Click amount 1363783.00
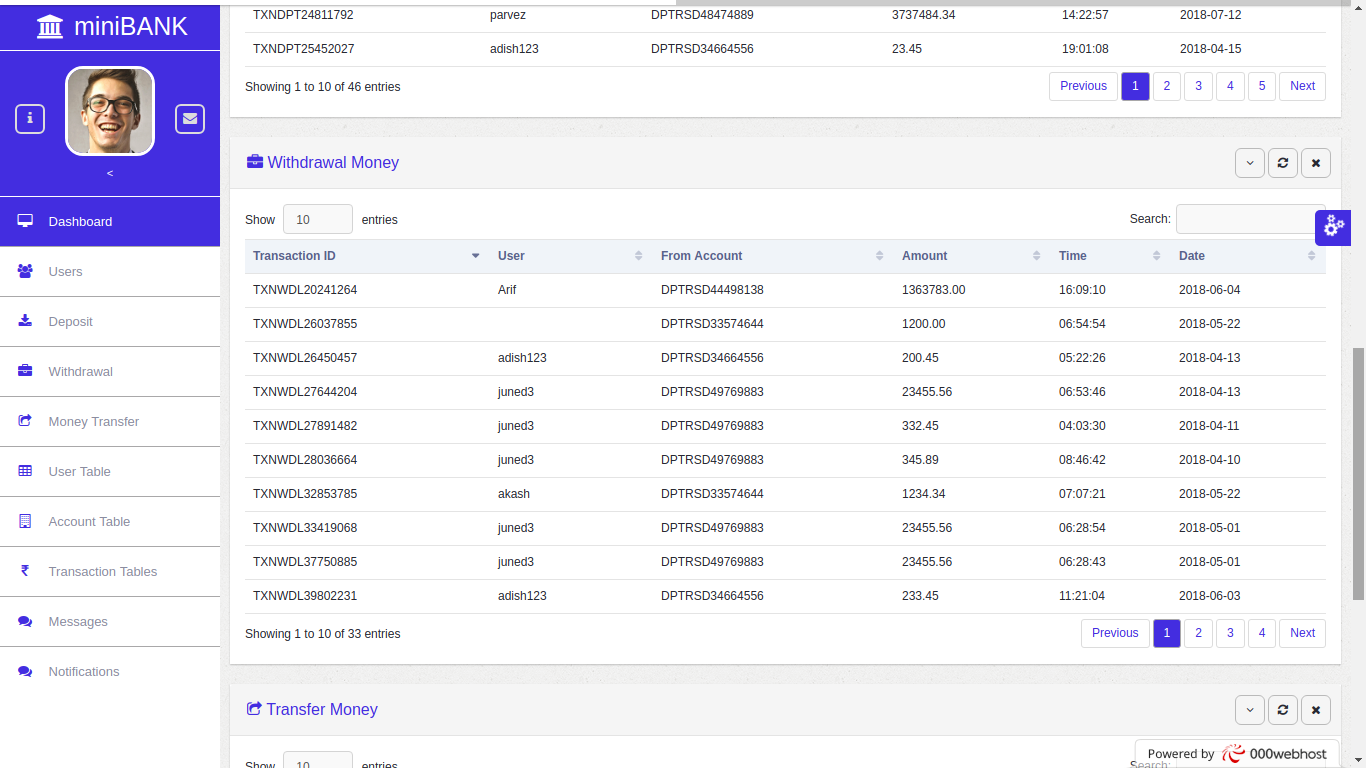Viewport: 1366px width, 768px height. 934,290
